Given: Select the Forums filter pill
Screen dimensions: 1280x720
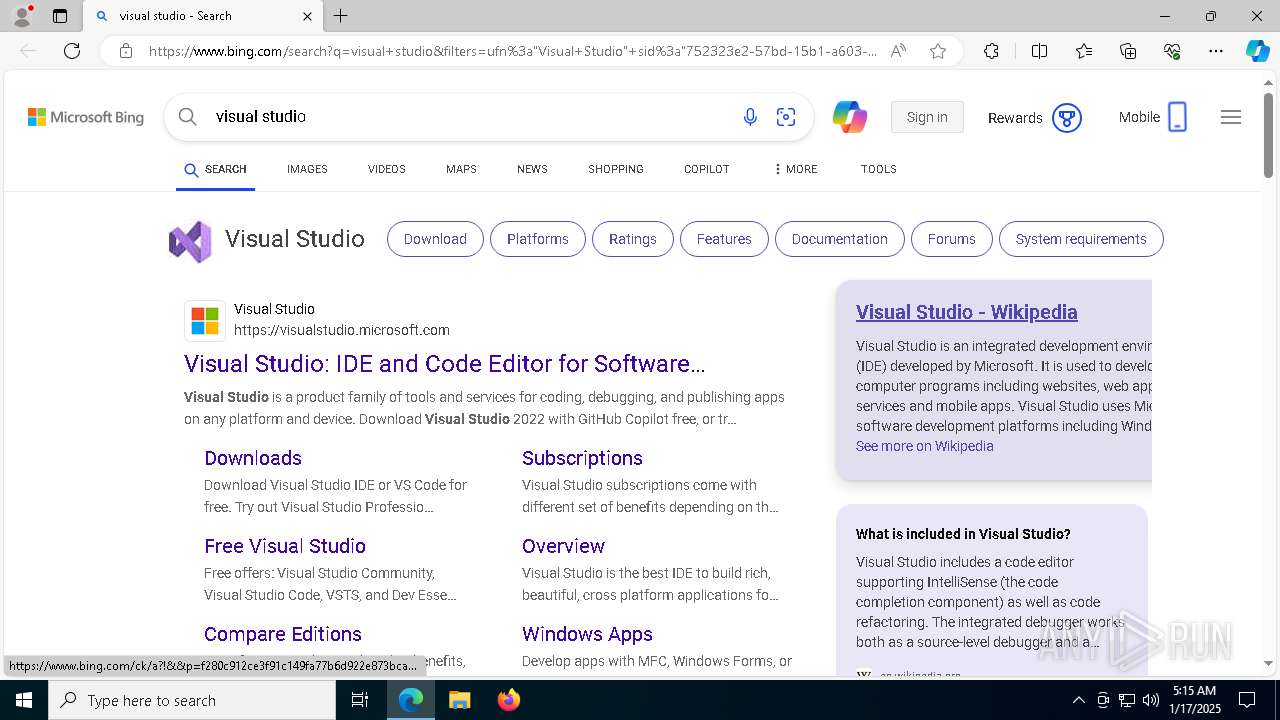Looking at the screenshot, I should [x=952, y=239].
